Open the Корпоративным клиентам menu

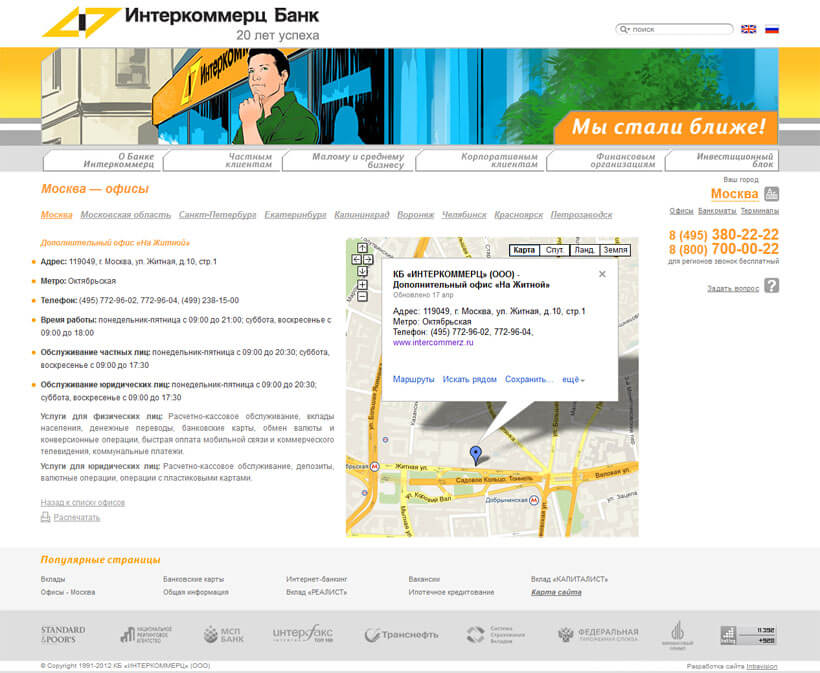pos(481,161)
